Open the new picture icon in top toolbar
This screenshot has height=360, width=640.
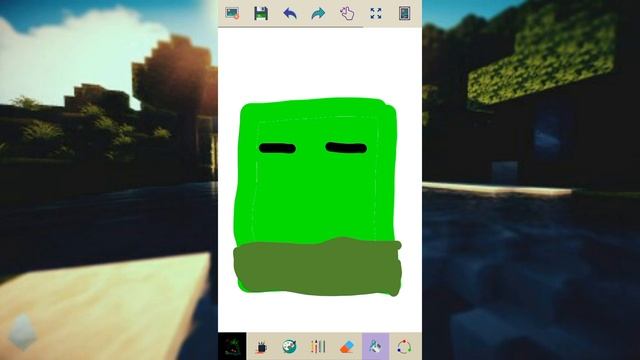[x=232, y=13]
